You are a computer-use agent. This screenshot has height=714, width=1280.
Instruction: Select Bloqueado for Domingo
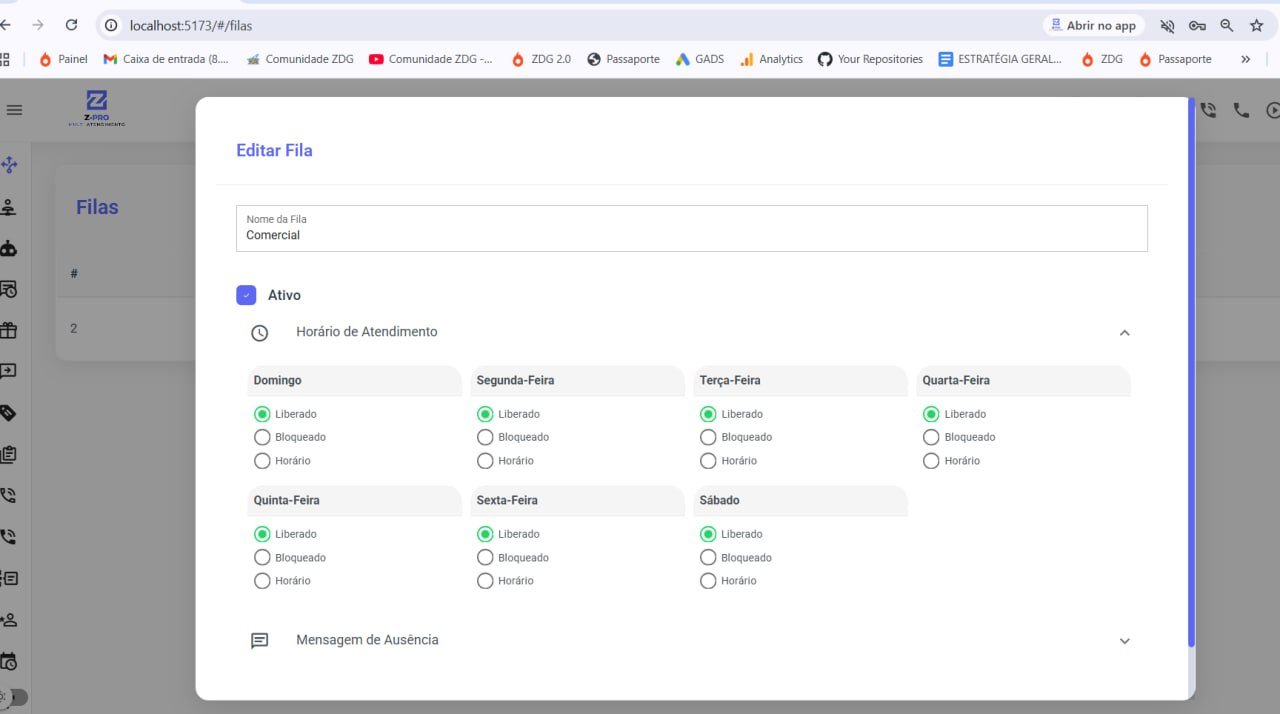262,437
